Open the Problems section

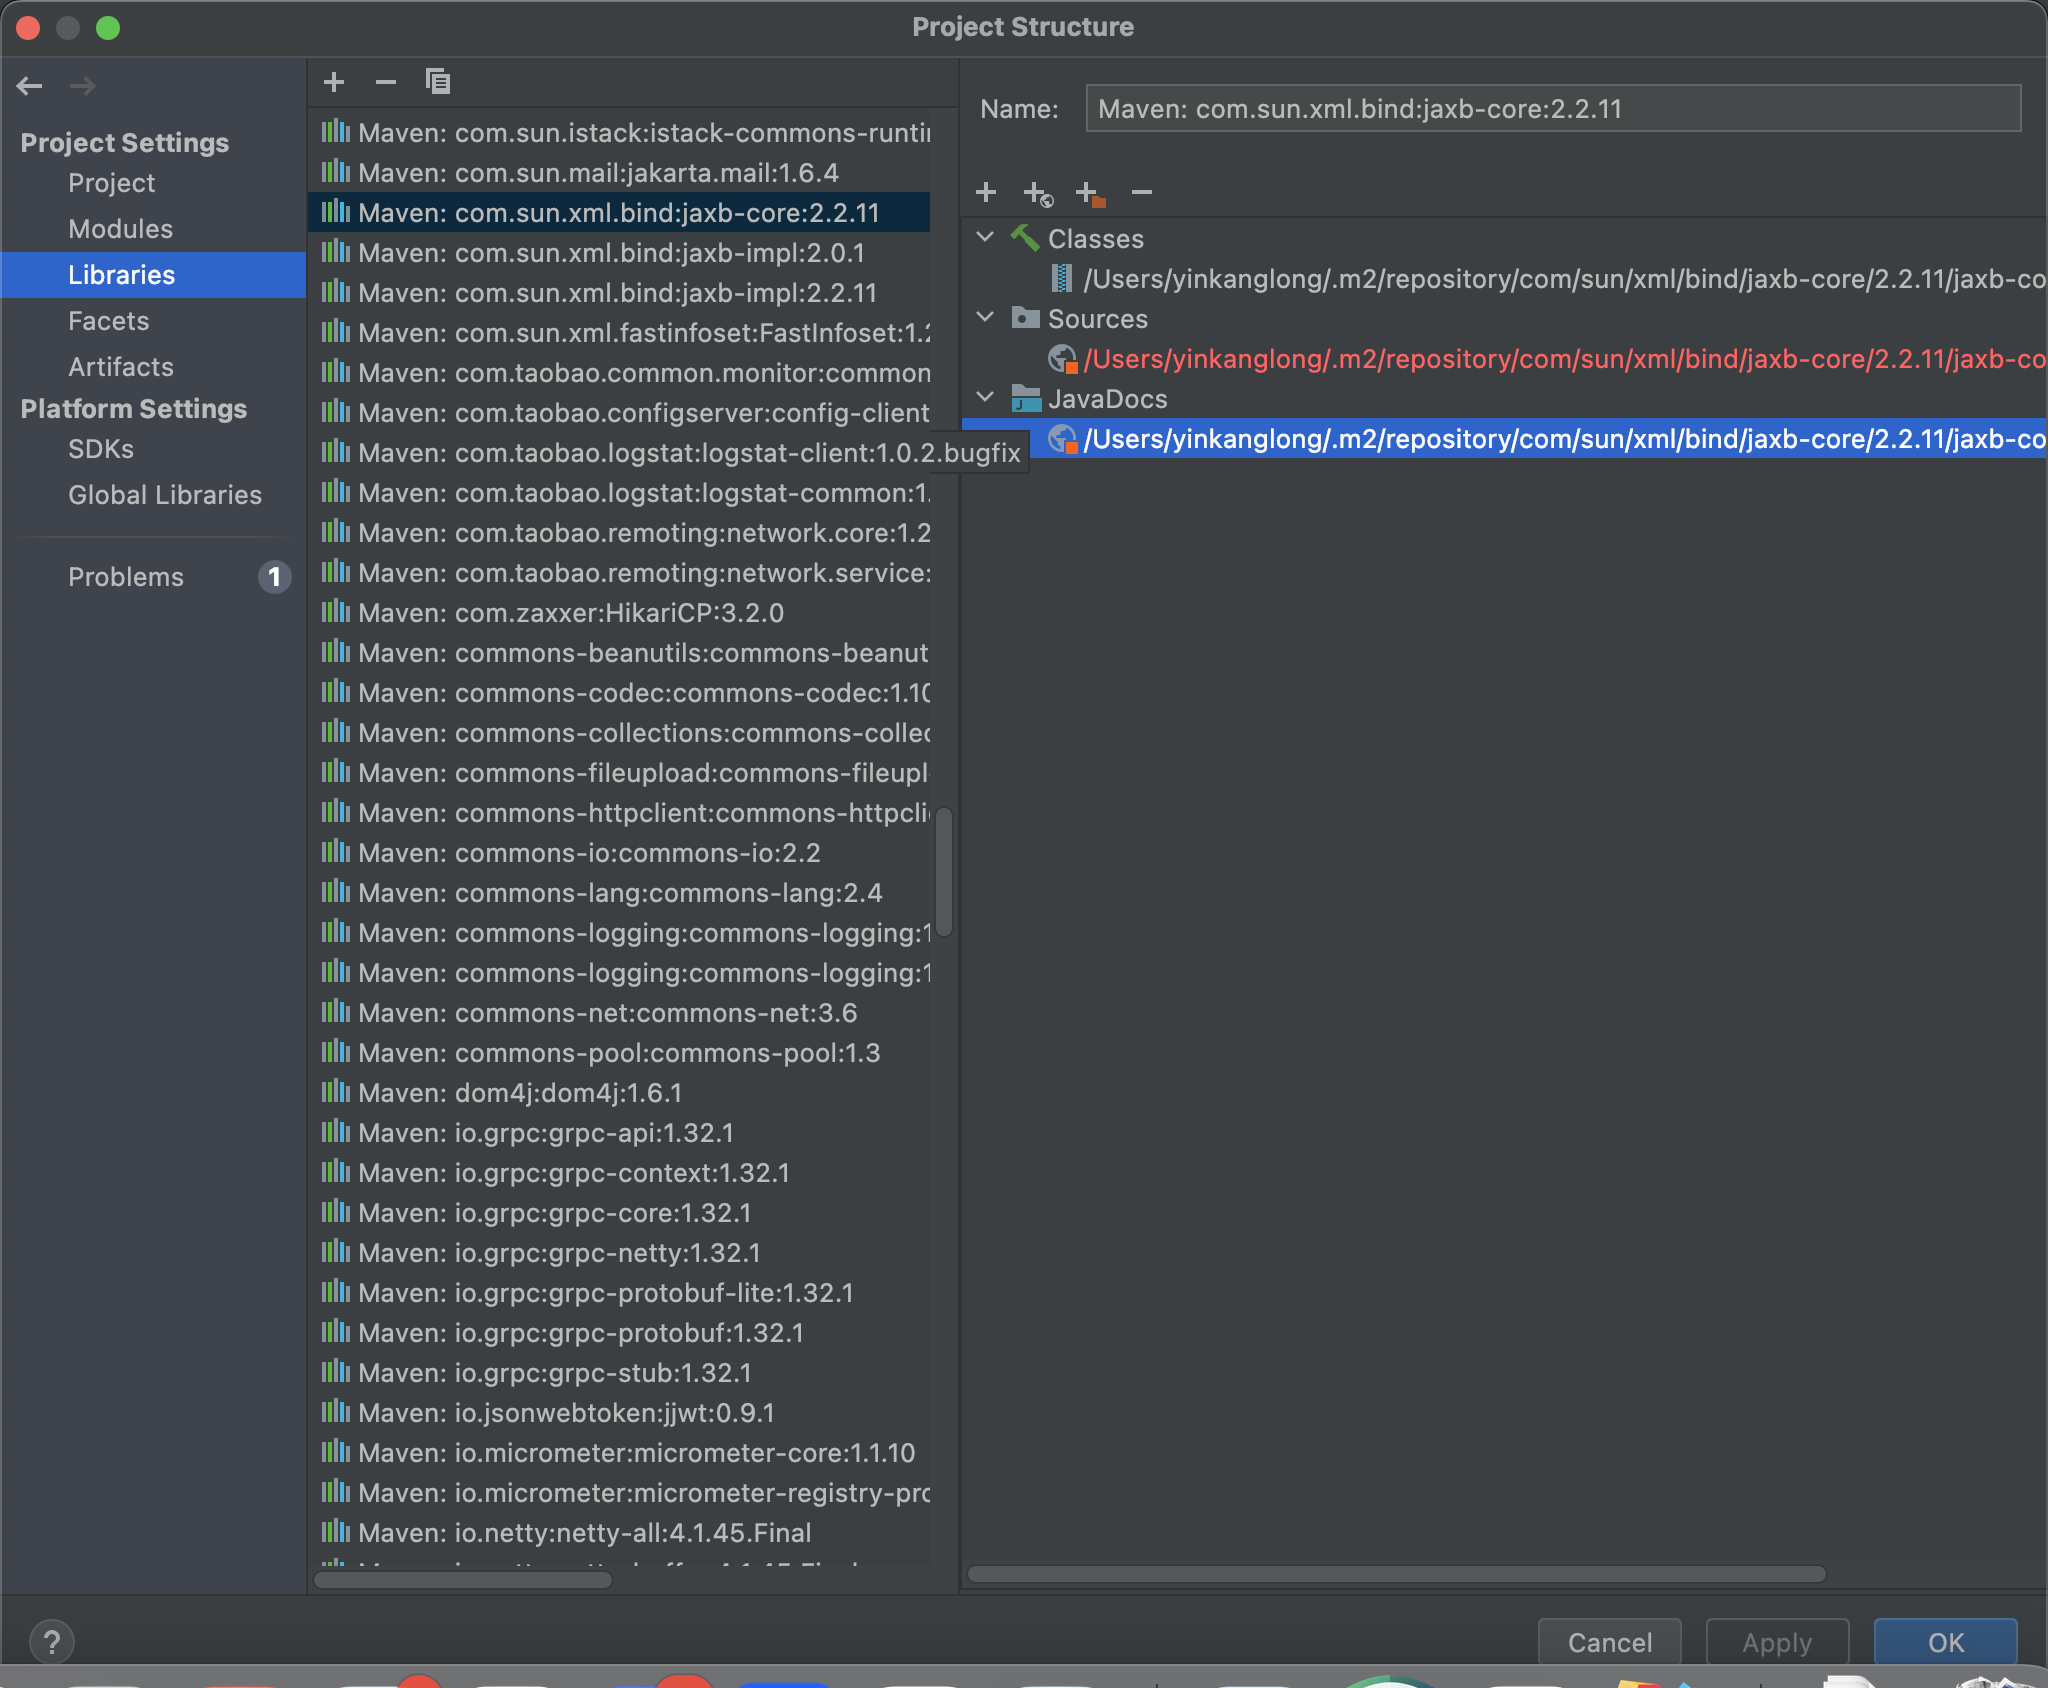tap(126, 577)
